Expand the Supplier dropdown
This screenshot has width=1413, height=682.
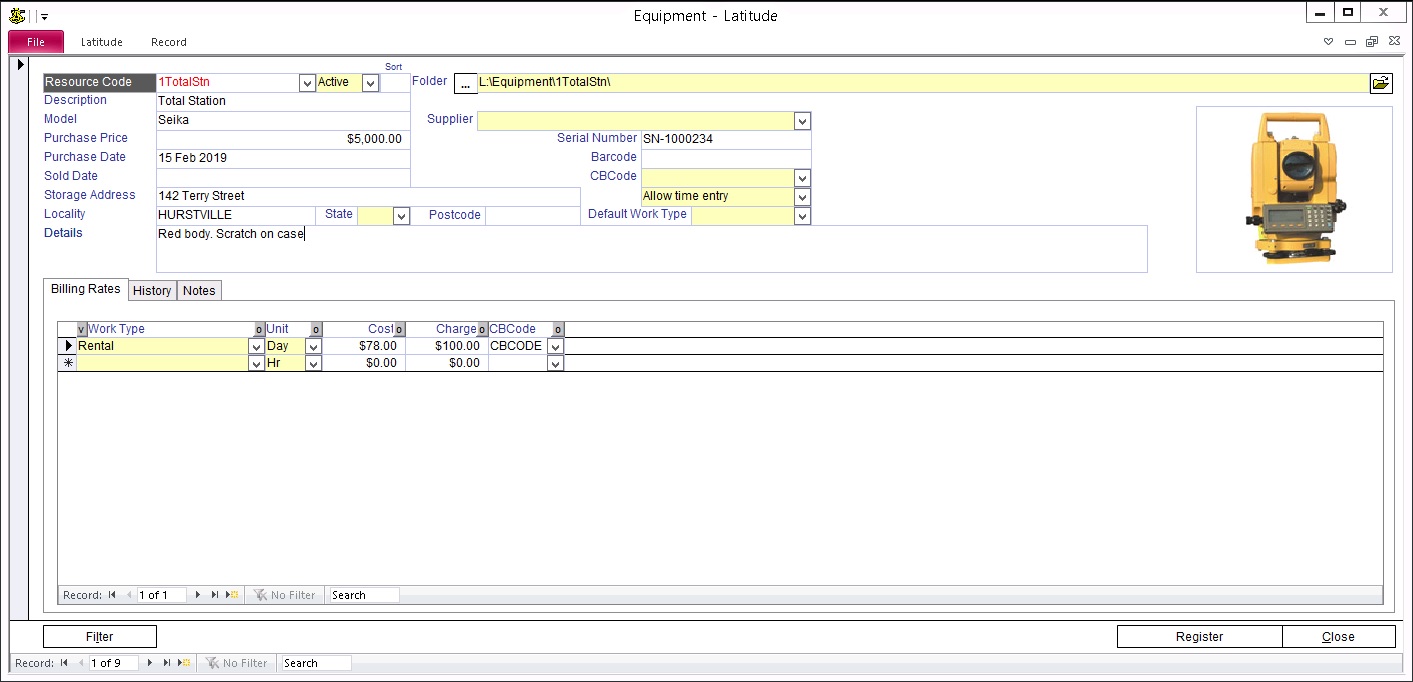pyautogui.click(x=801, y=121)
